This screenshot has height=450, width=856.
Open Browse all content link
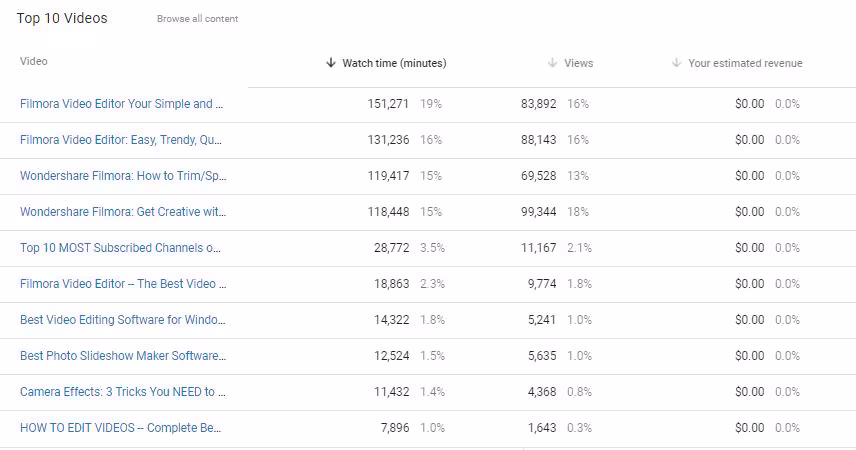coord(197,19)
